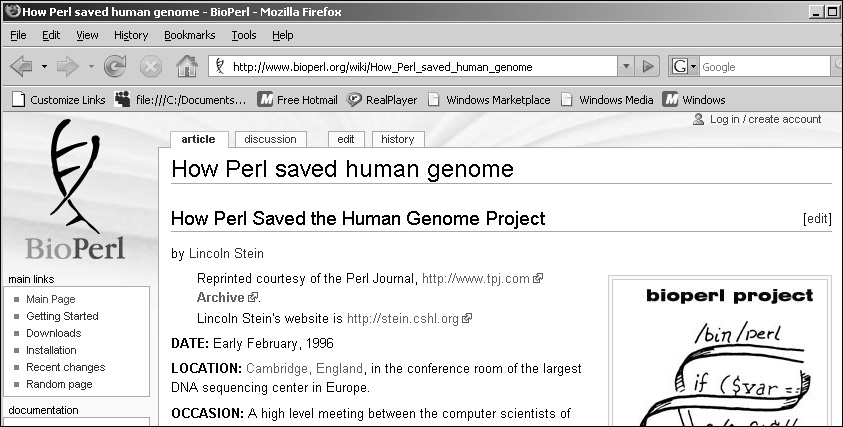Open the history tab of the article

pos(398,139)
